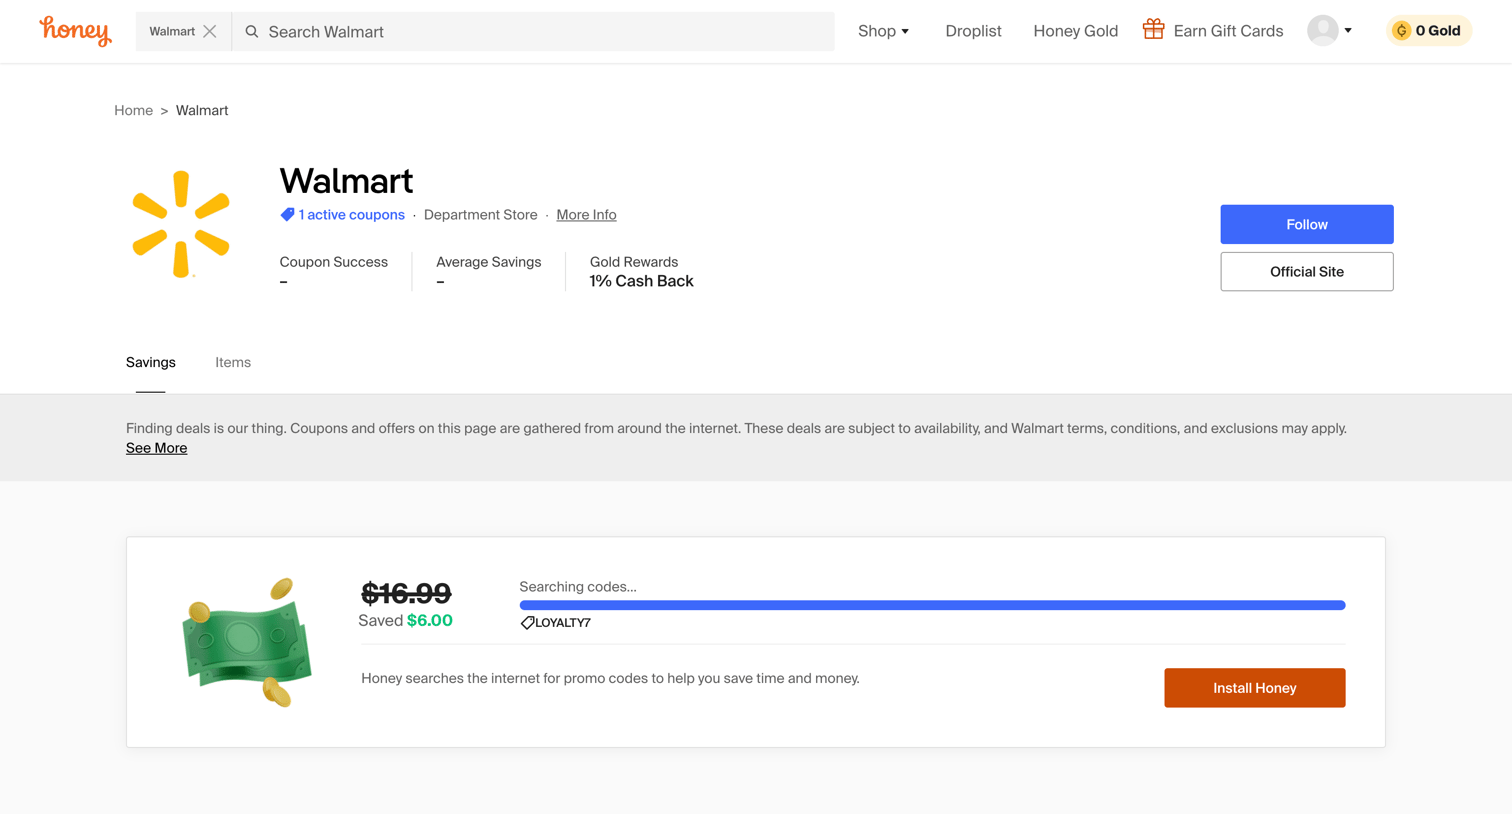Click the Searching codes progress bar
This screenshot has width=1512, height=814.
point(932,605)
